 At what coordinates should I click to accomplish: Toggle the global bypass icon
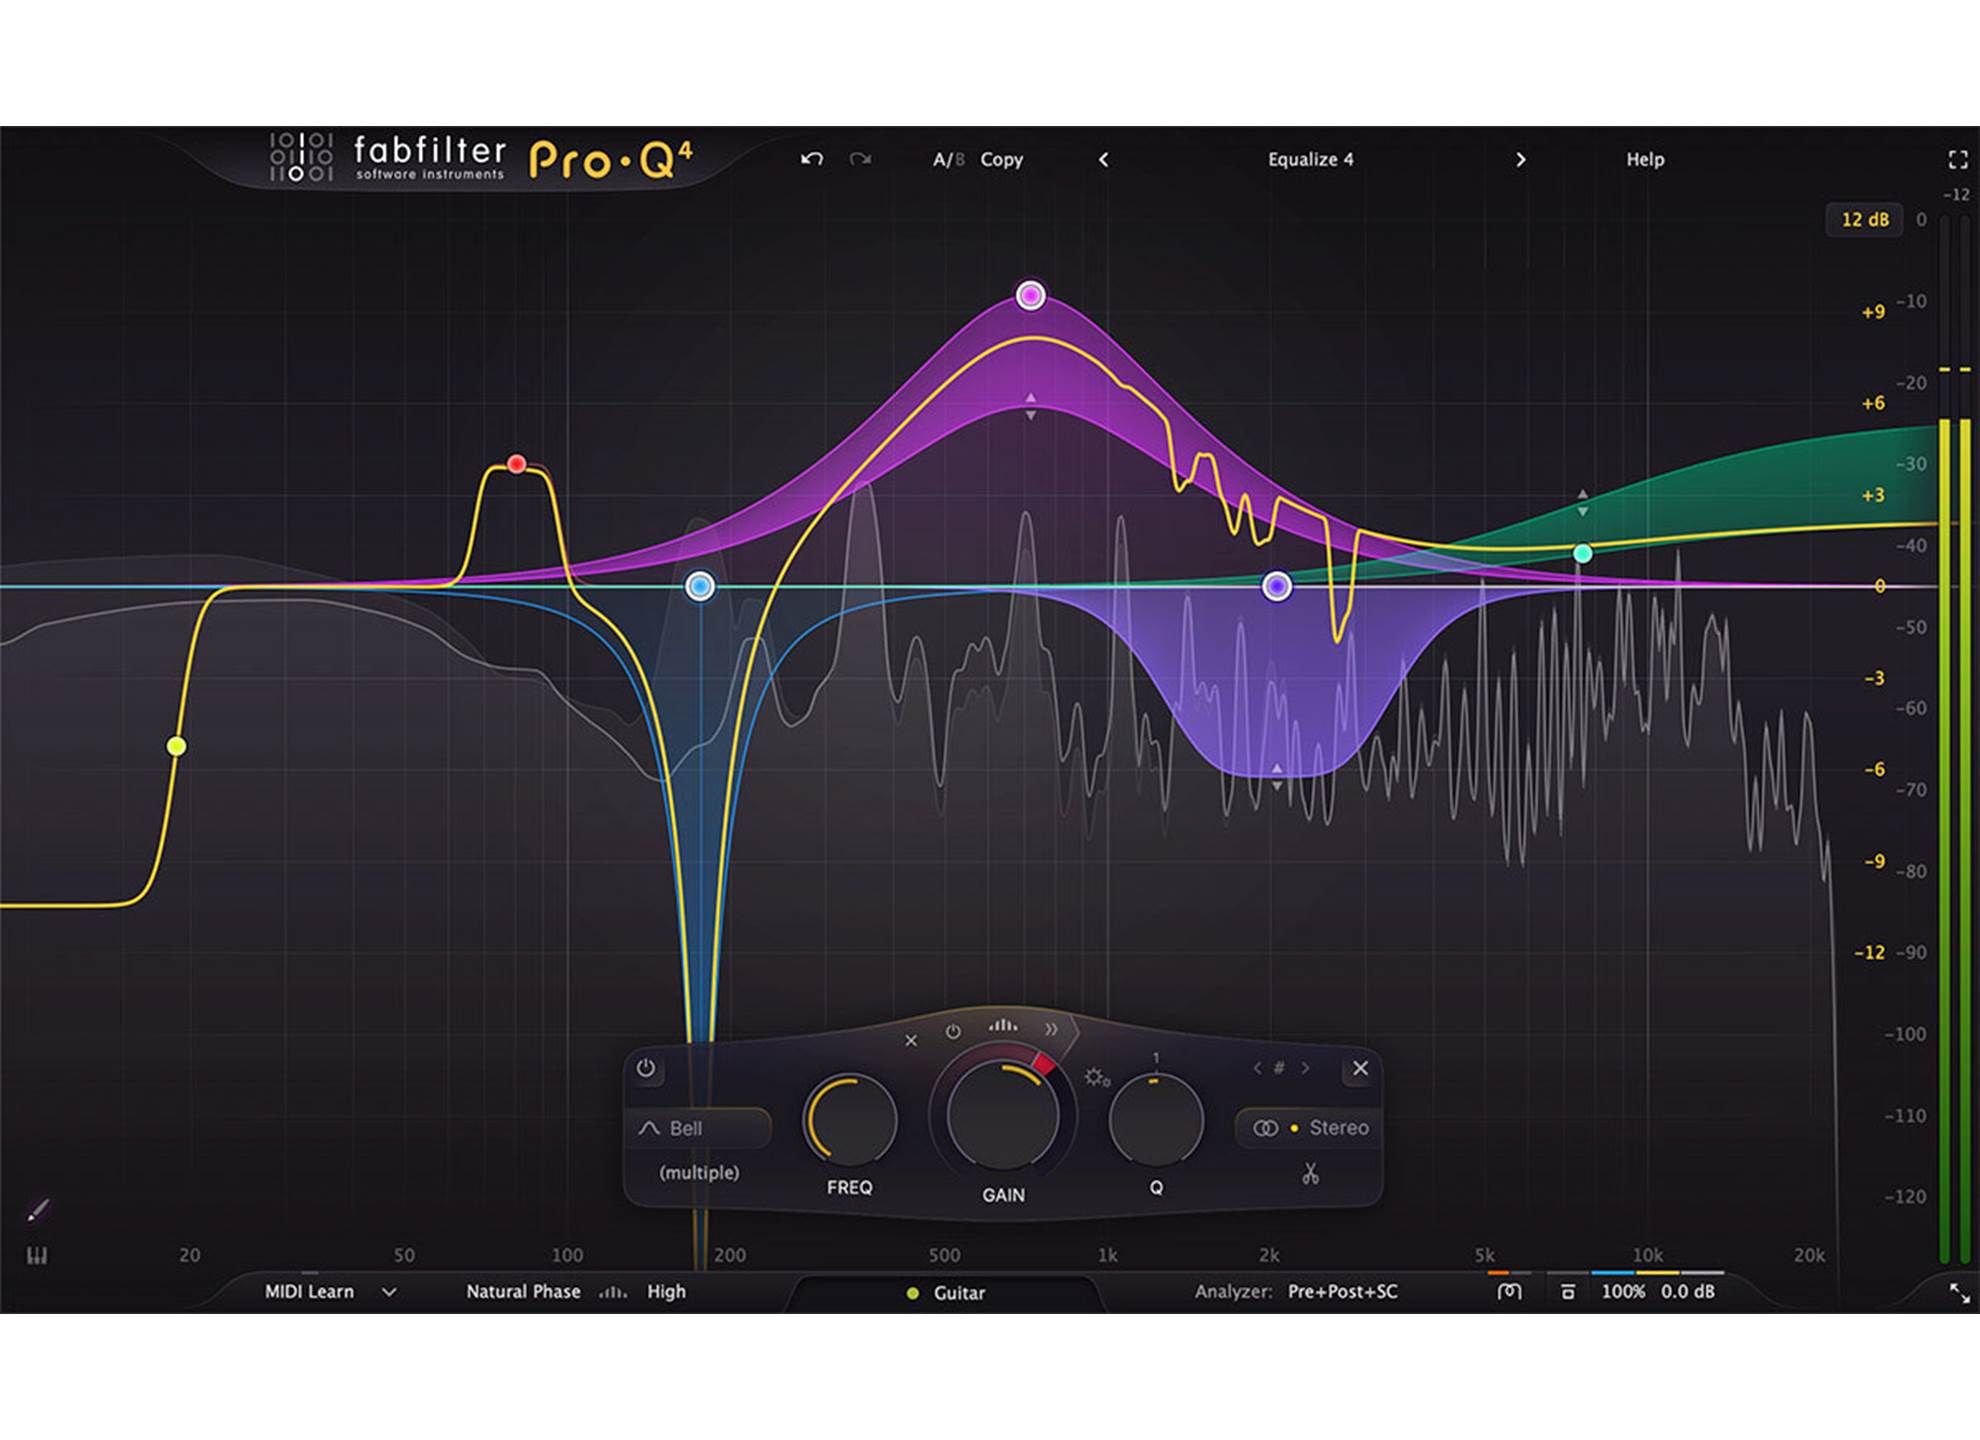click(1567, 1291)
